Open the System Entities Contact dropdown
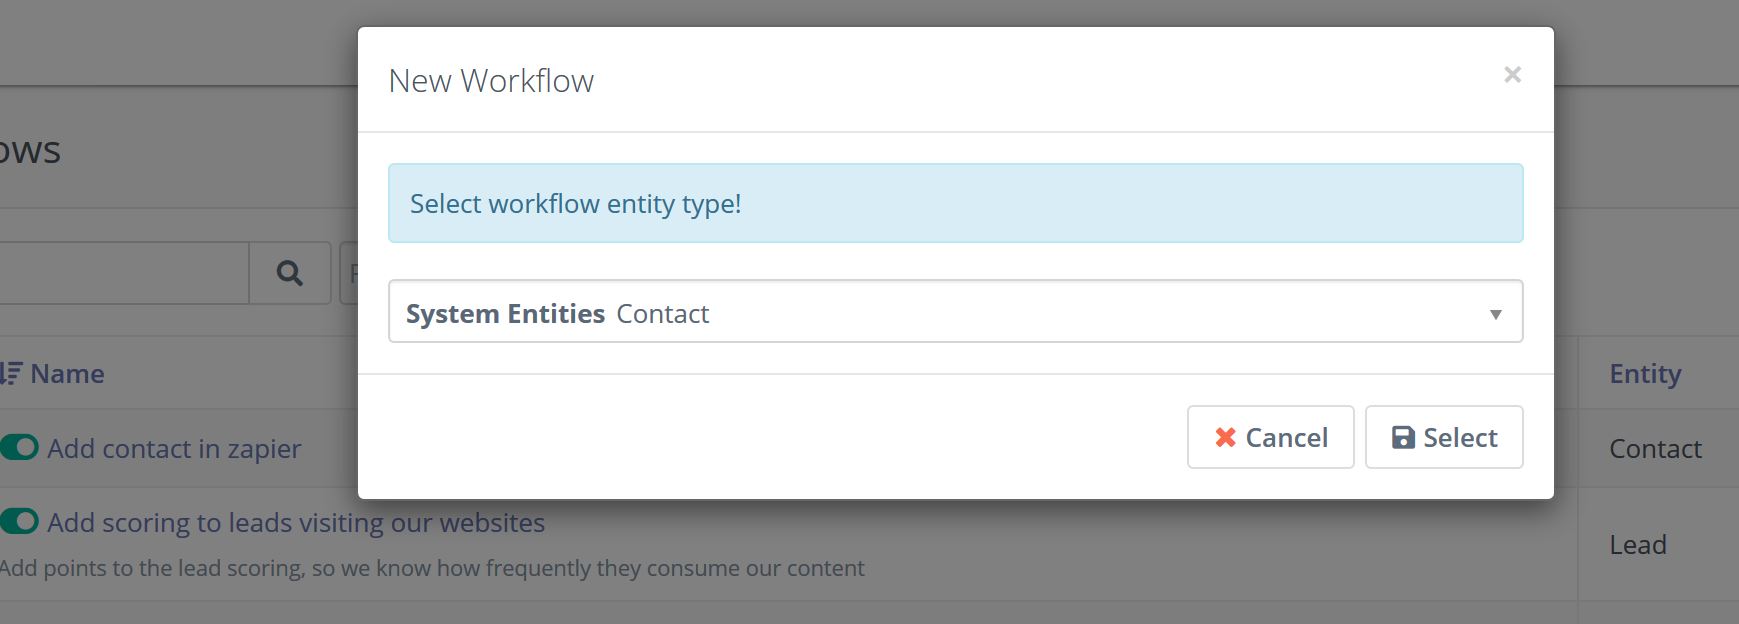The height and width of the screenshot is (624, 1739). click(x=955, y=312)
